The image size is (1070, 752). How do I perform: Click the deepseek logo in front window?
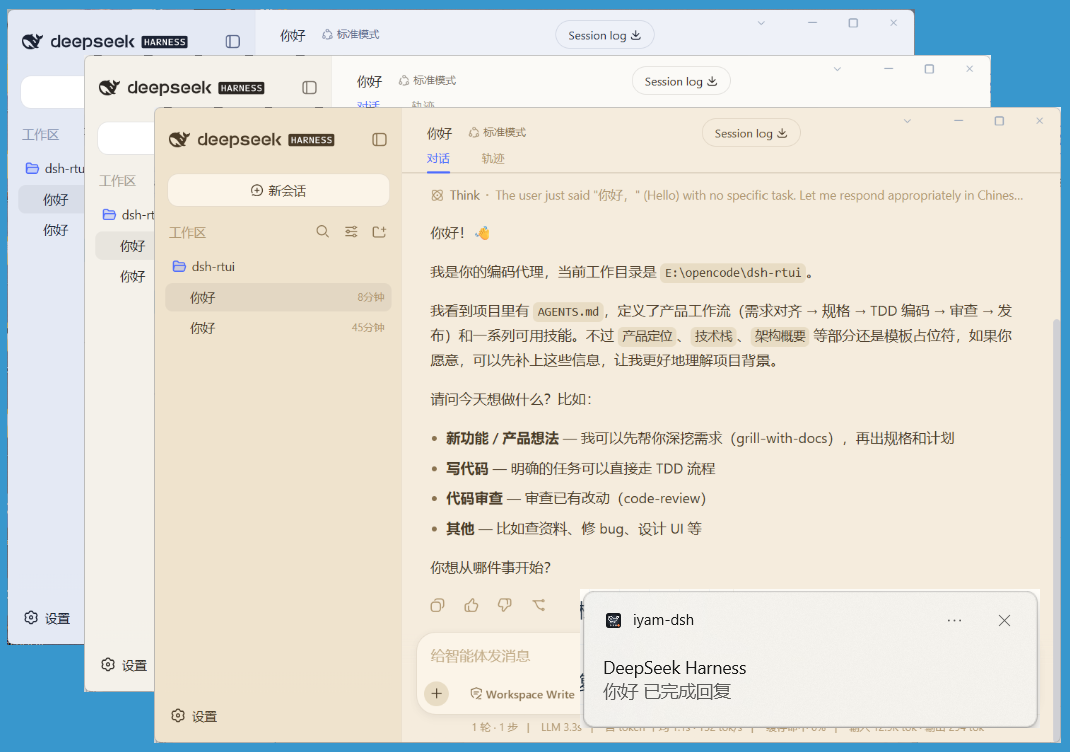(x=251, y=140)
